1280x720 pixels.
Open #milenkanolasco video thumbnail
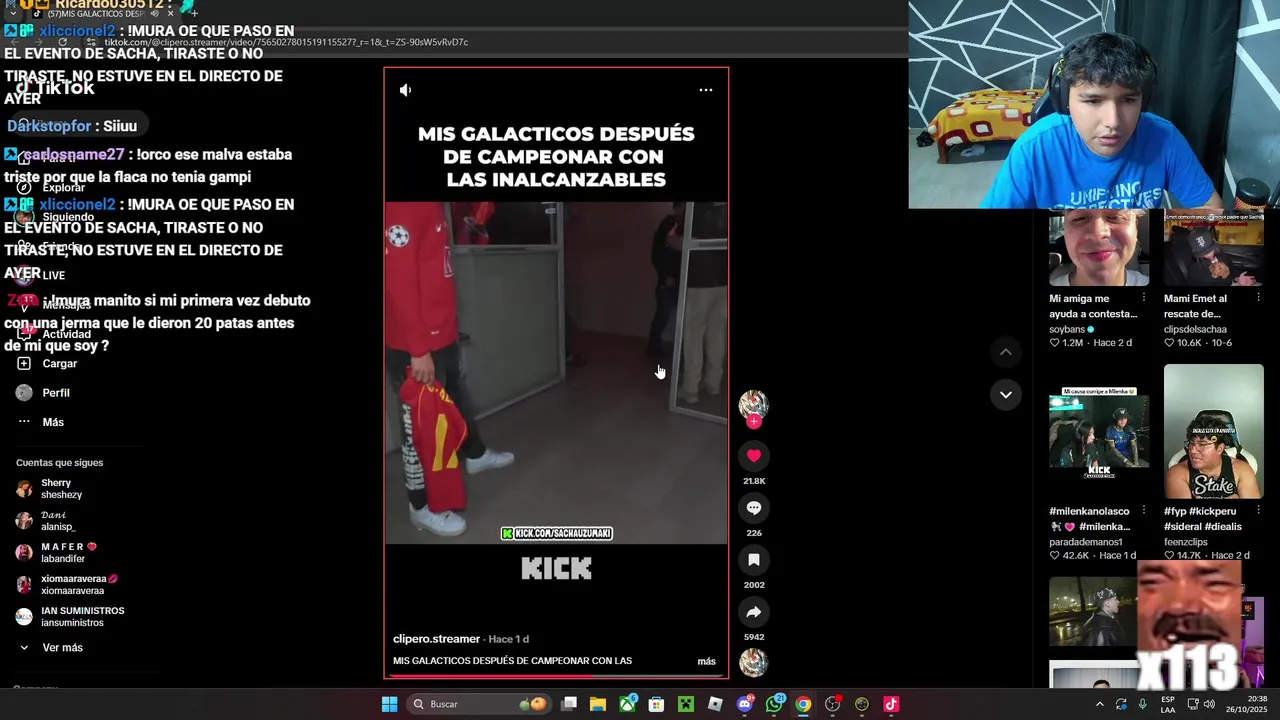click(1099, 431)
